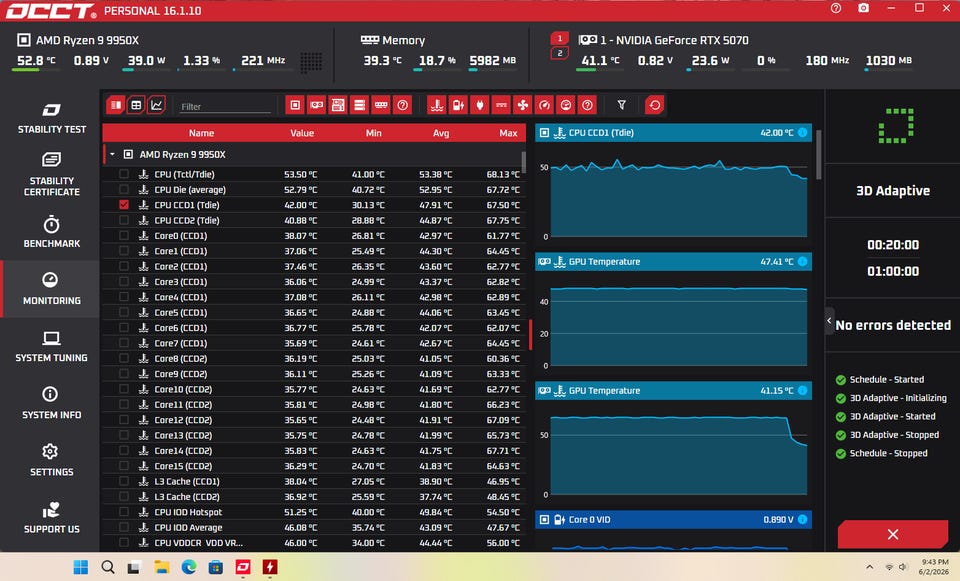Screen dimensions: 960x581
Task: Sort table by the Value column
Action: pyautogui.click(x=302, y=133)
